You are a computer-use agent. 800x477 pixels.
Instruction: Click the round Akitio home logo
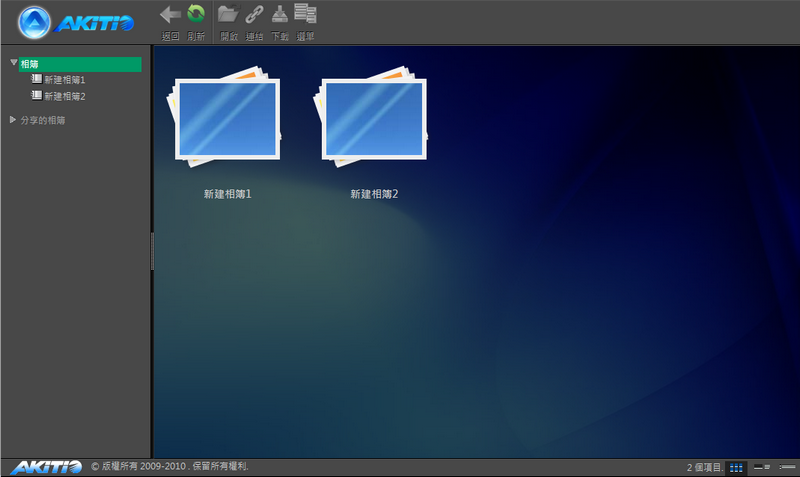pyautogui.click(x=35, y=22)
